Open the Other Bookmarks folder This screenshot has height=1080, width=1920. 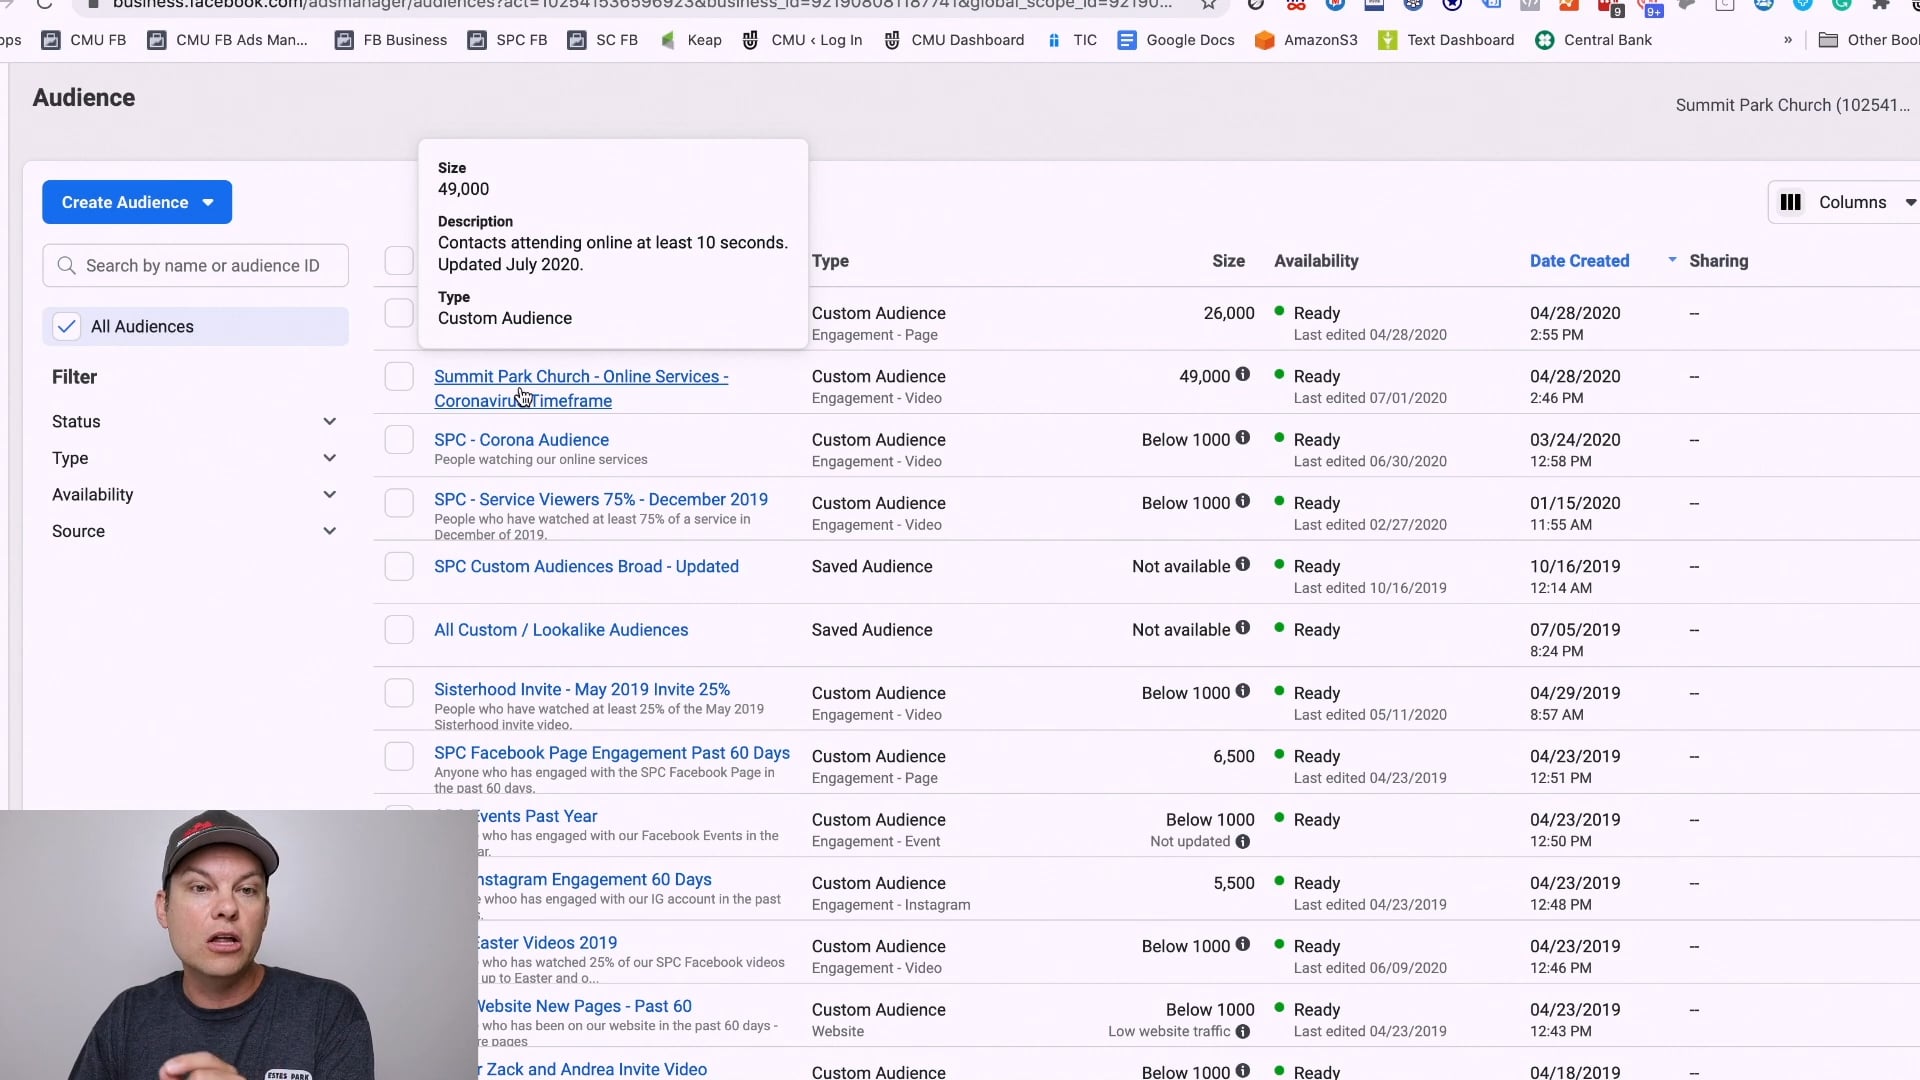(1868, 40)
